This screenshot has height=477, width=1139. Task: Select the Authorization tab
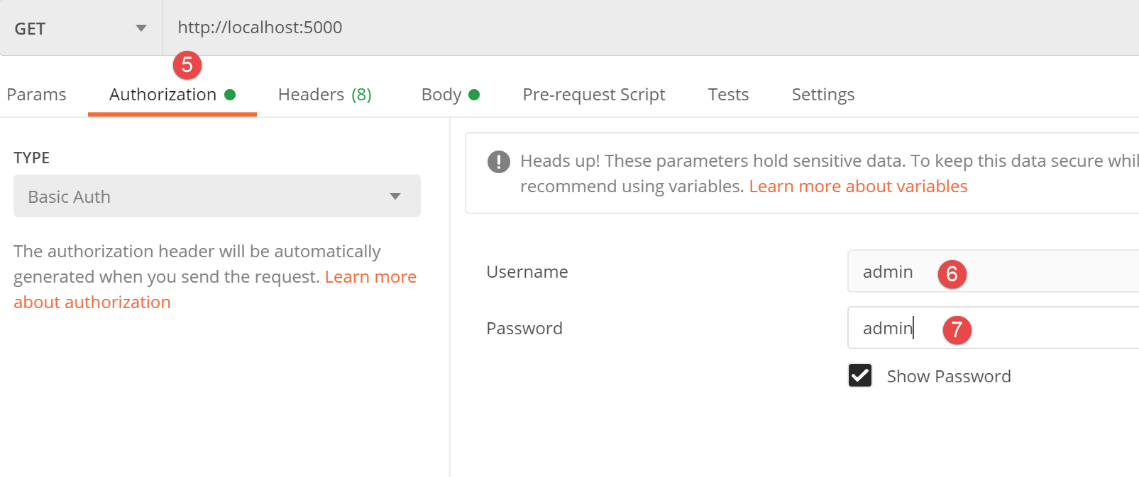click(163, 95)
